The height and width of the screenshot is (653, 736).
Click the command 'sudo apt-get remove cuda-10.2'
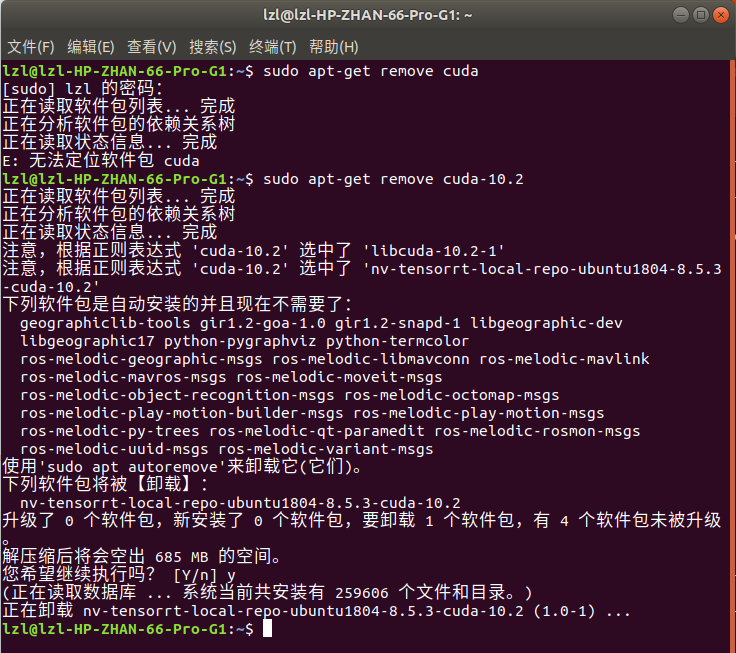[393, 179]
